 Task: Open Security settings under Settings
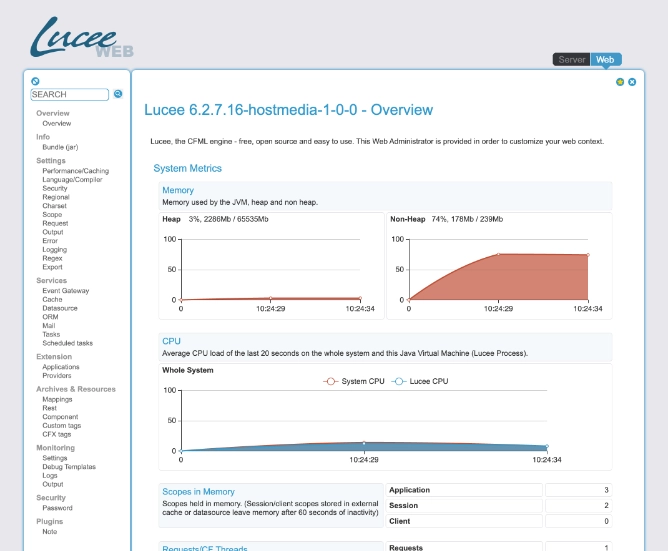click(x=55, y=188)
